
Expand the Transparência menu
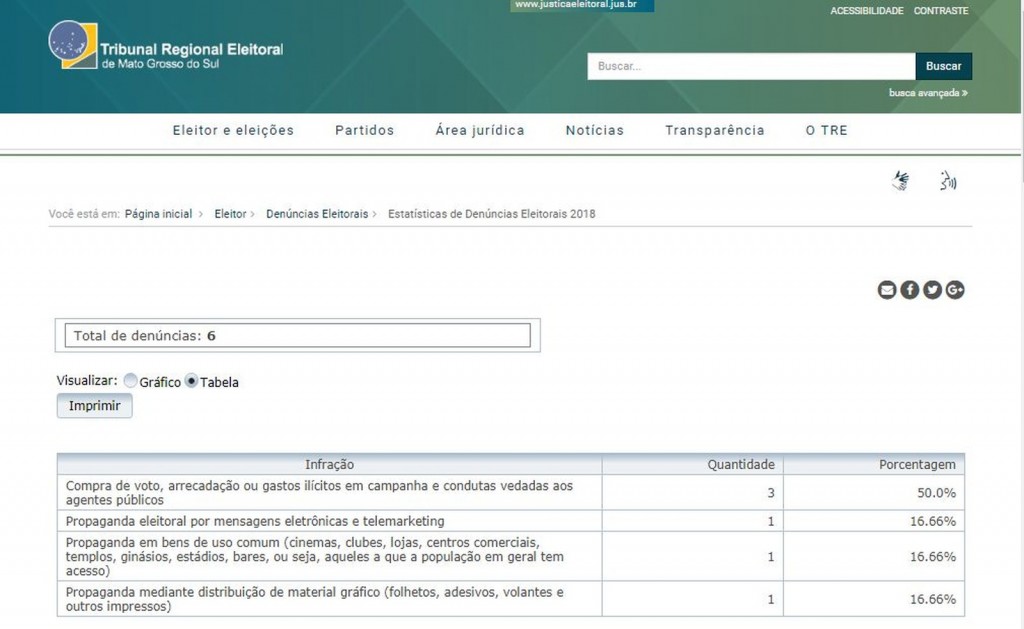(x=714, y=130)
